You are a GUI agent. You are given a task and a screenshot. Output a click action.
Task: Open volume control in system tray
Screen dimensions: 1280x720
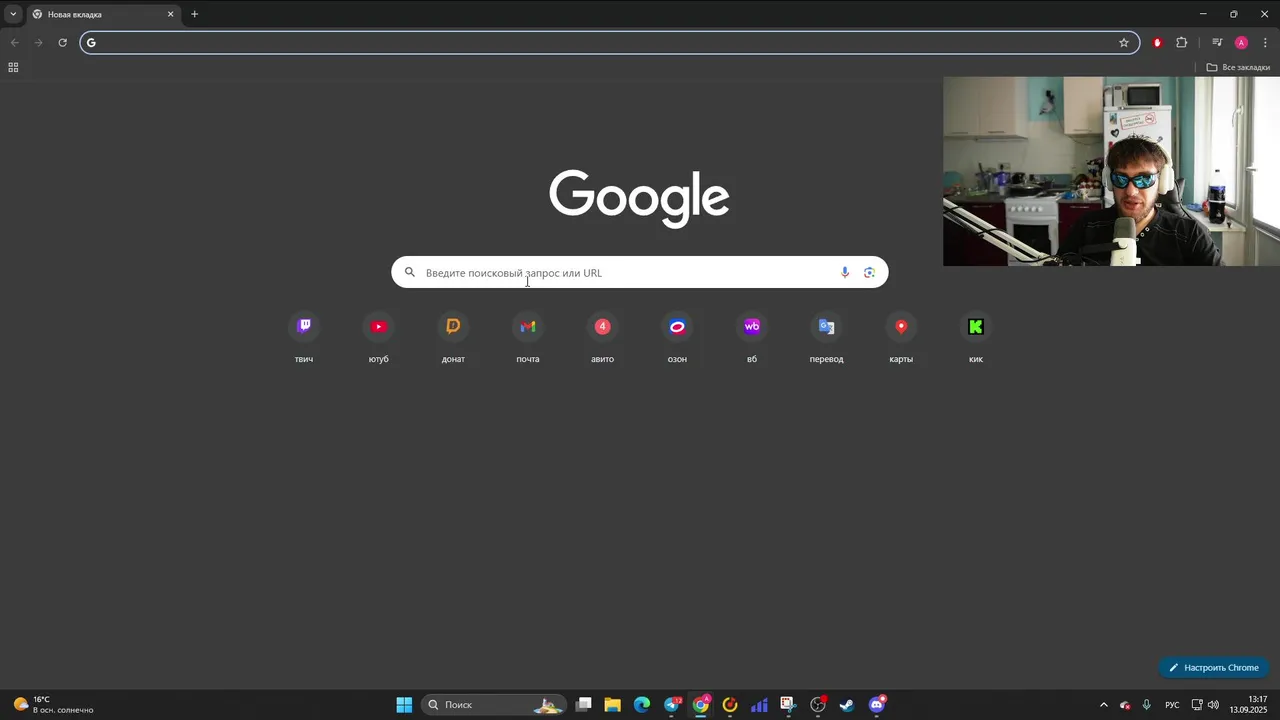1213,705
